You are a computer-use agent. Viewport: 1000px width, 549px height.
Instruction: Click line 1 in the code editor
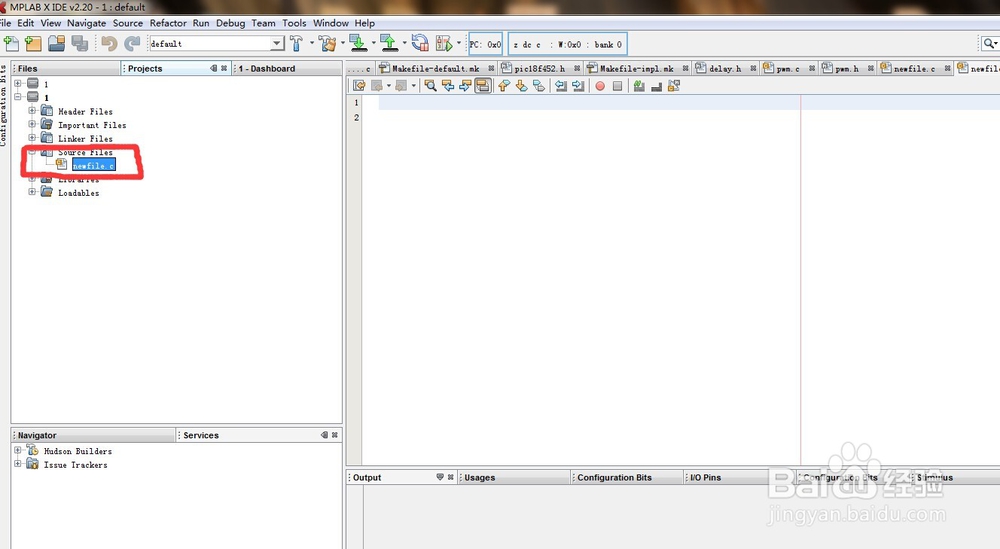[689, 103]
